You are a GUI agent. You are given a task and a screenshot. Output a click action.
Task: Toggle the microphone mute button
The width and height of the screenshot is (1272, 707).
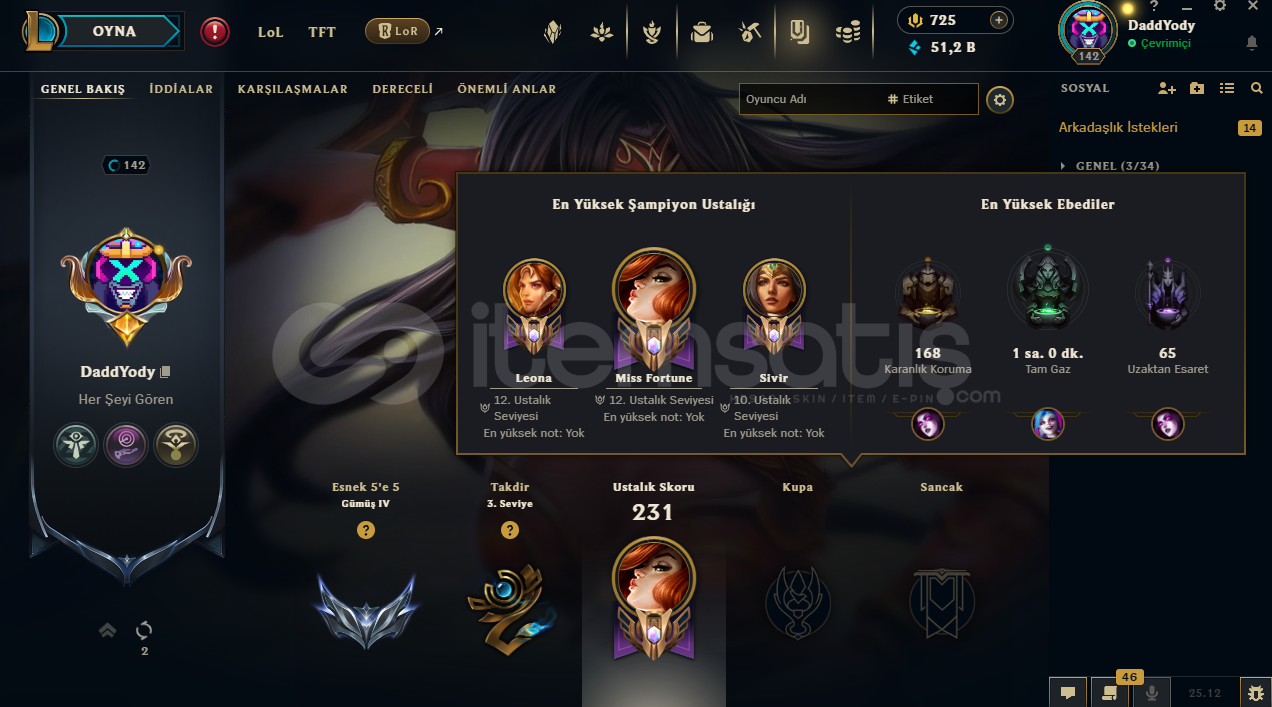pos(1152,692)
